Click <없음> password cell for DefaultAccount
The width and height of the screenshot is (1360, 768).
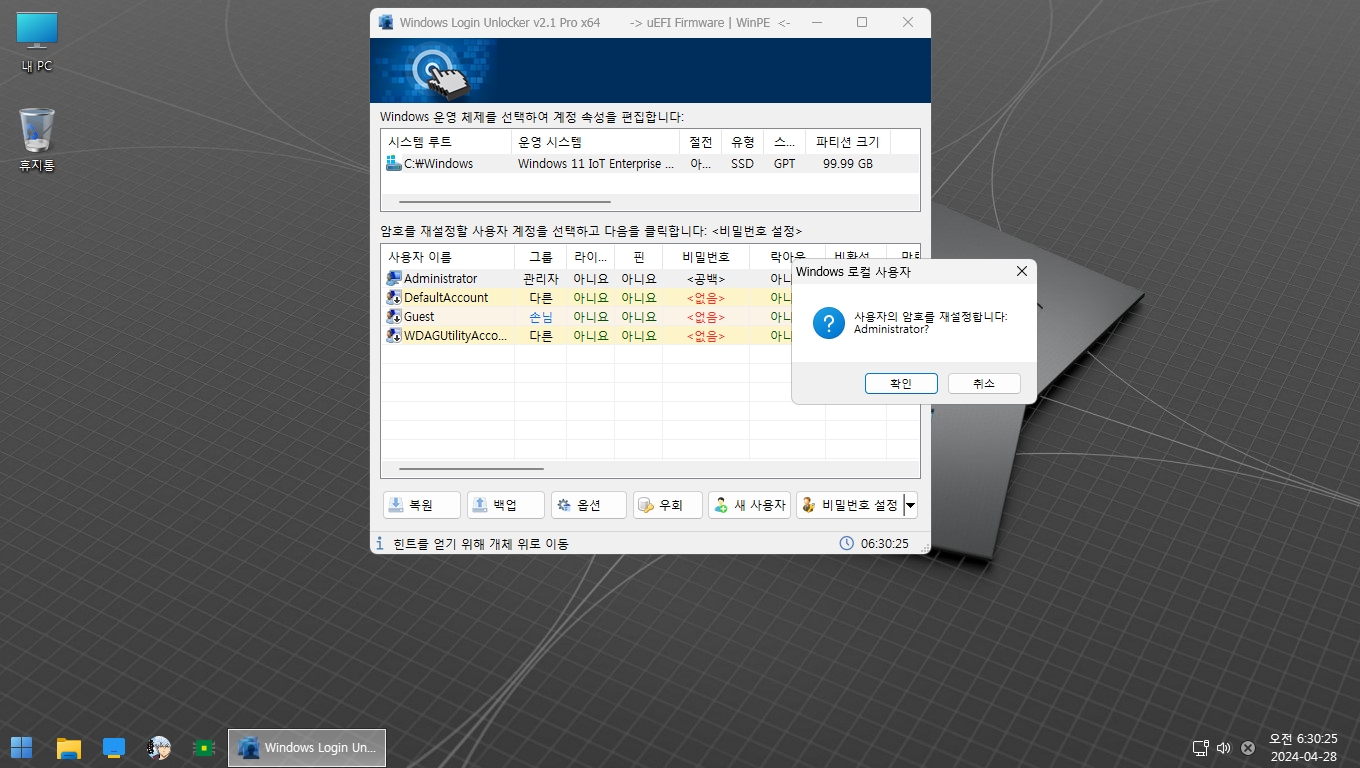[706, 298]
